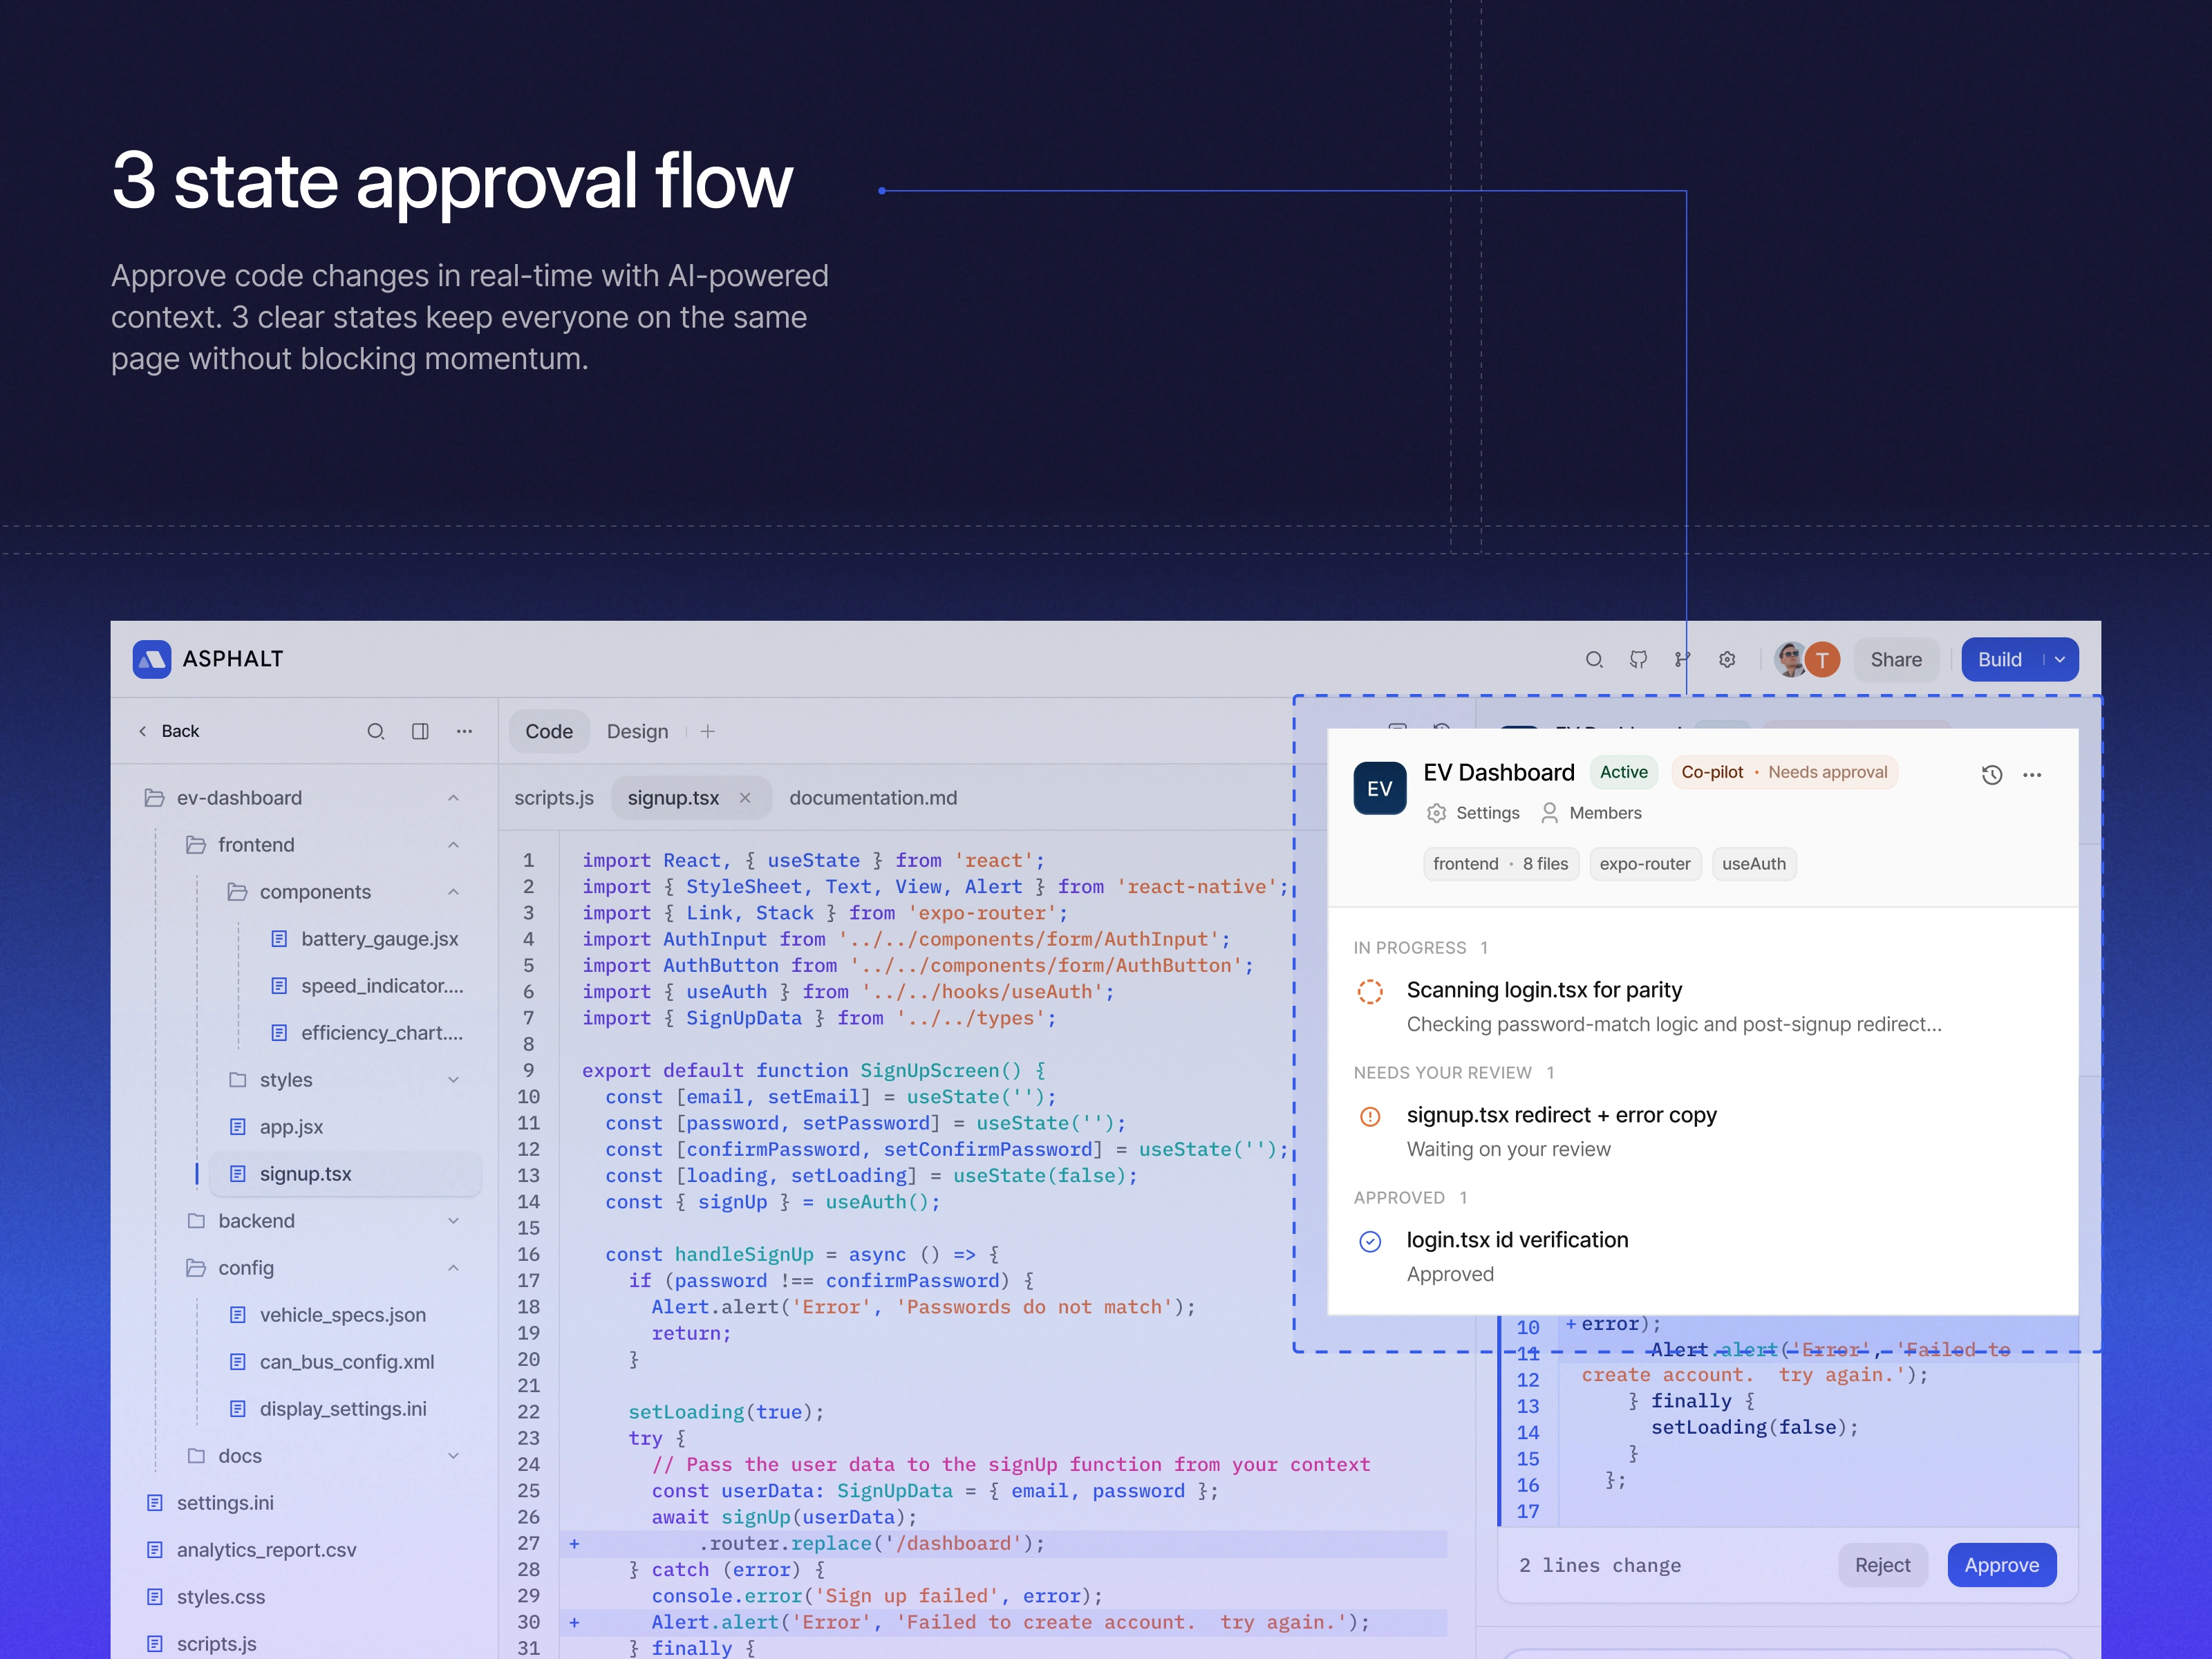
Task: Add a new view tab with plus
Action: point(708,731)
